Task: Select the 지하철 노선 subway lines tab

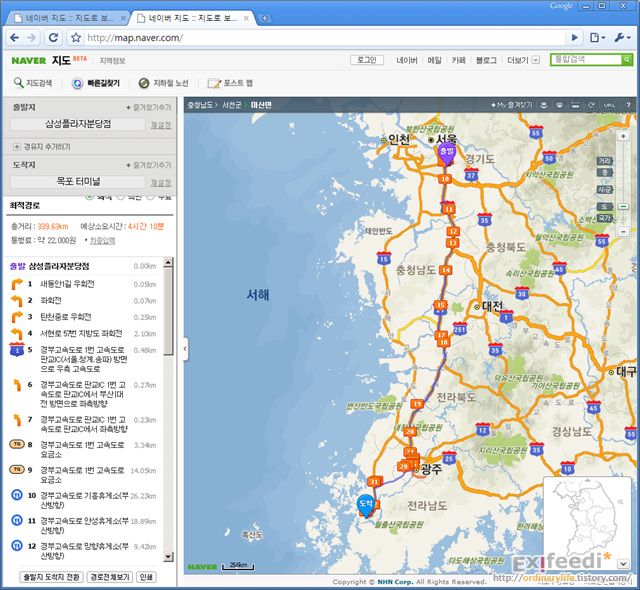Action: (164, 83)
